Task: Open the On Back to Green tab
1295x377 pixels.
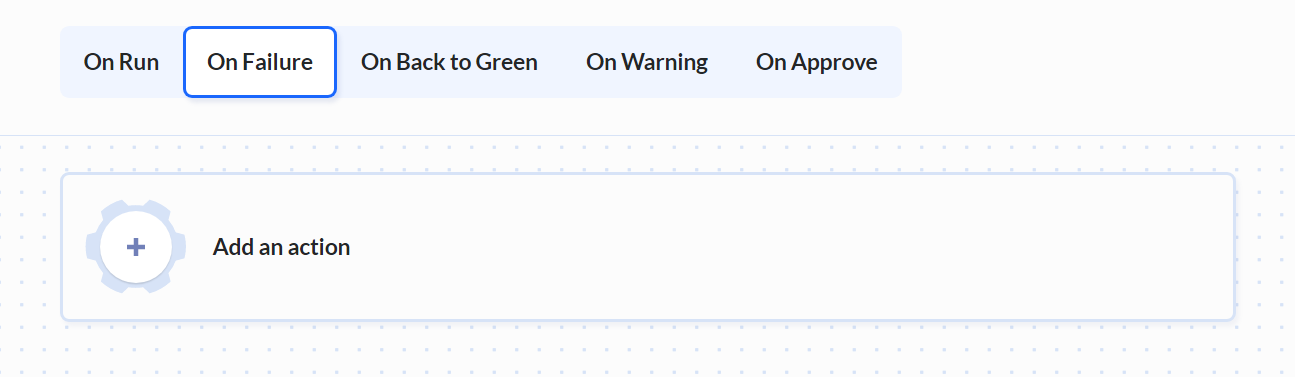Action: pyautogui.click(x=449, y=62)
